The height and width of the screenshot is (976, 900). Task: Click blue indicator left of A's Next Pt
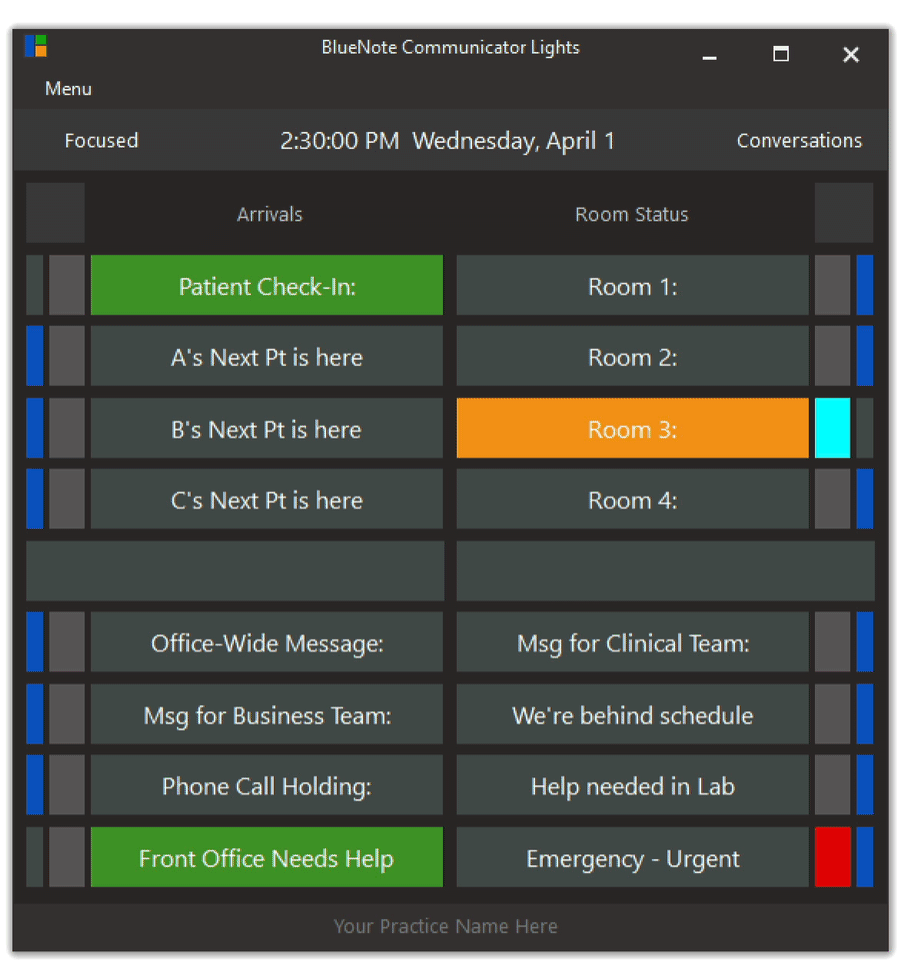pyautogui.click(x=35, y=356)
